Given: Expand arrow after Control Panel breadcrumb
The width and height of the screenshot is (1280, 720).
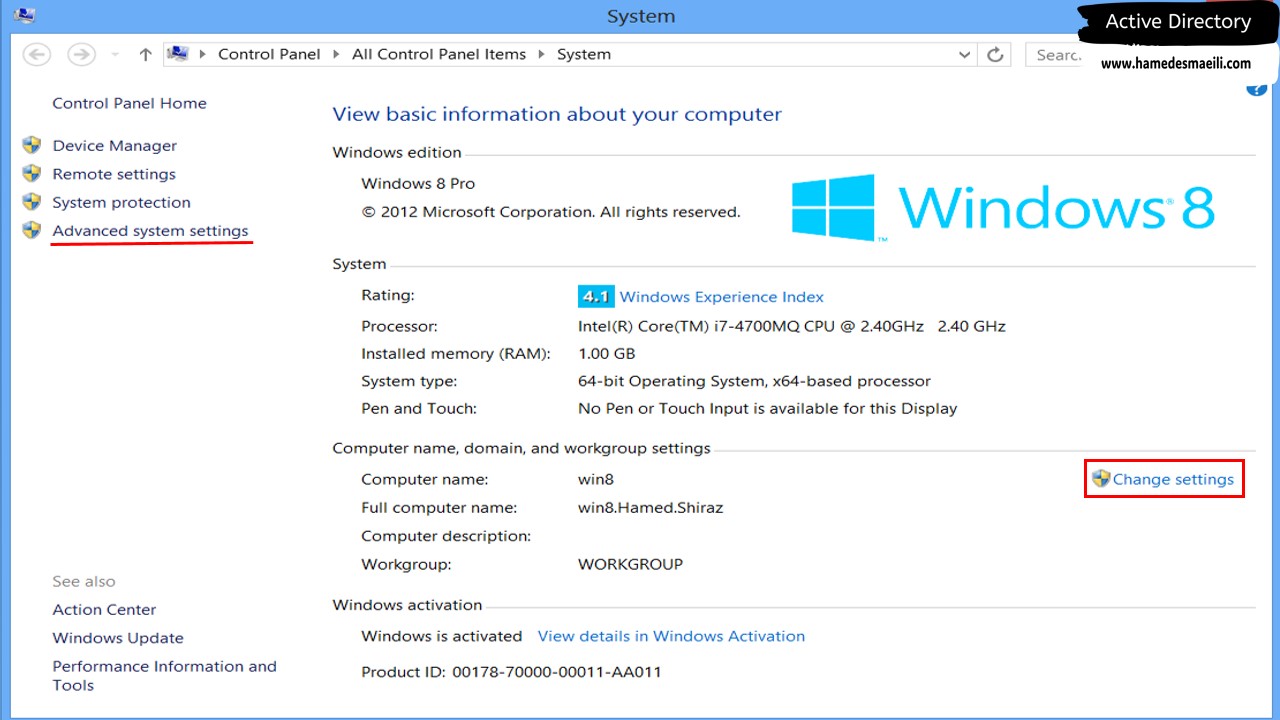Looking at the screenshot, I should click(336, 55).
